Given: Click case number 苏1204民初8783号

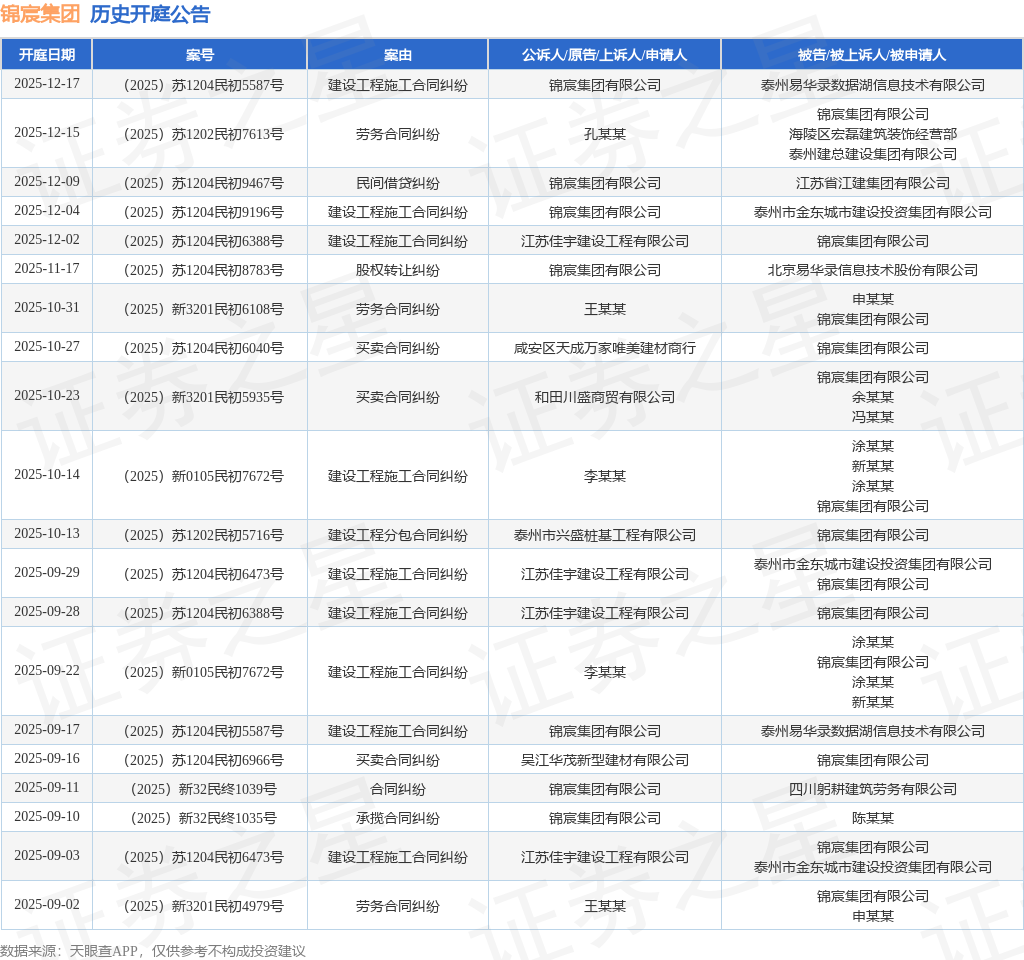Looking at the screenshot, I should click(x=204, y=270).
